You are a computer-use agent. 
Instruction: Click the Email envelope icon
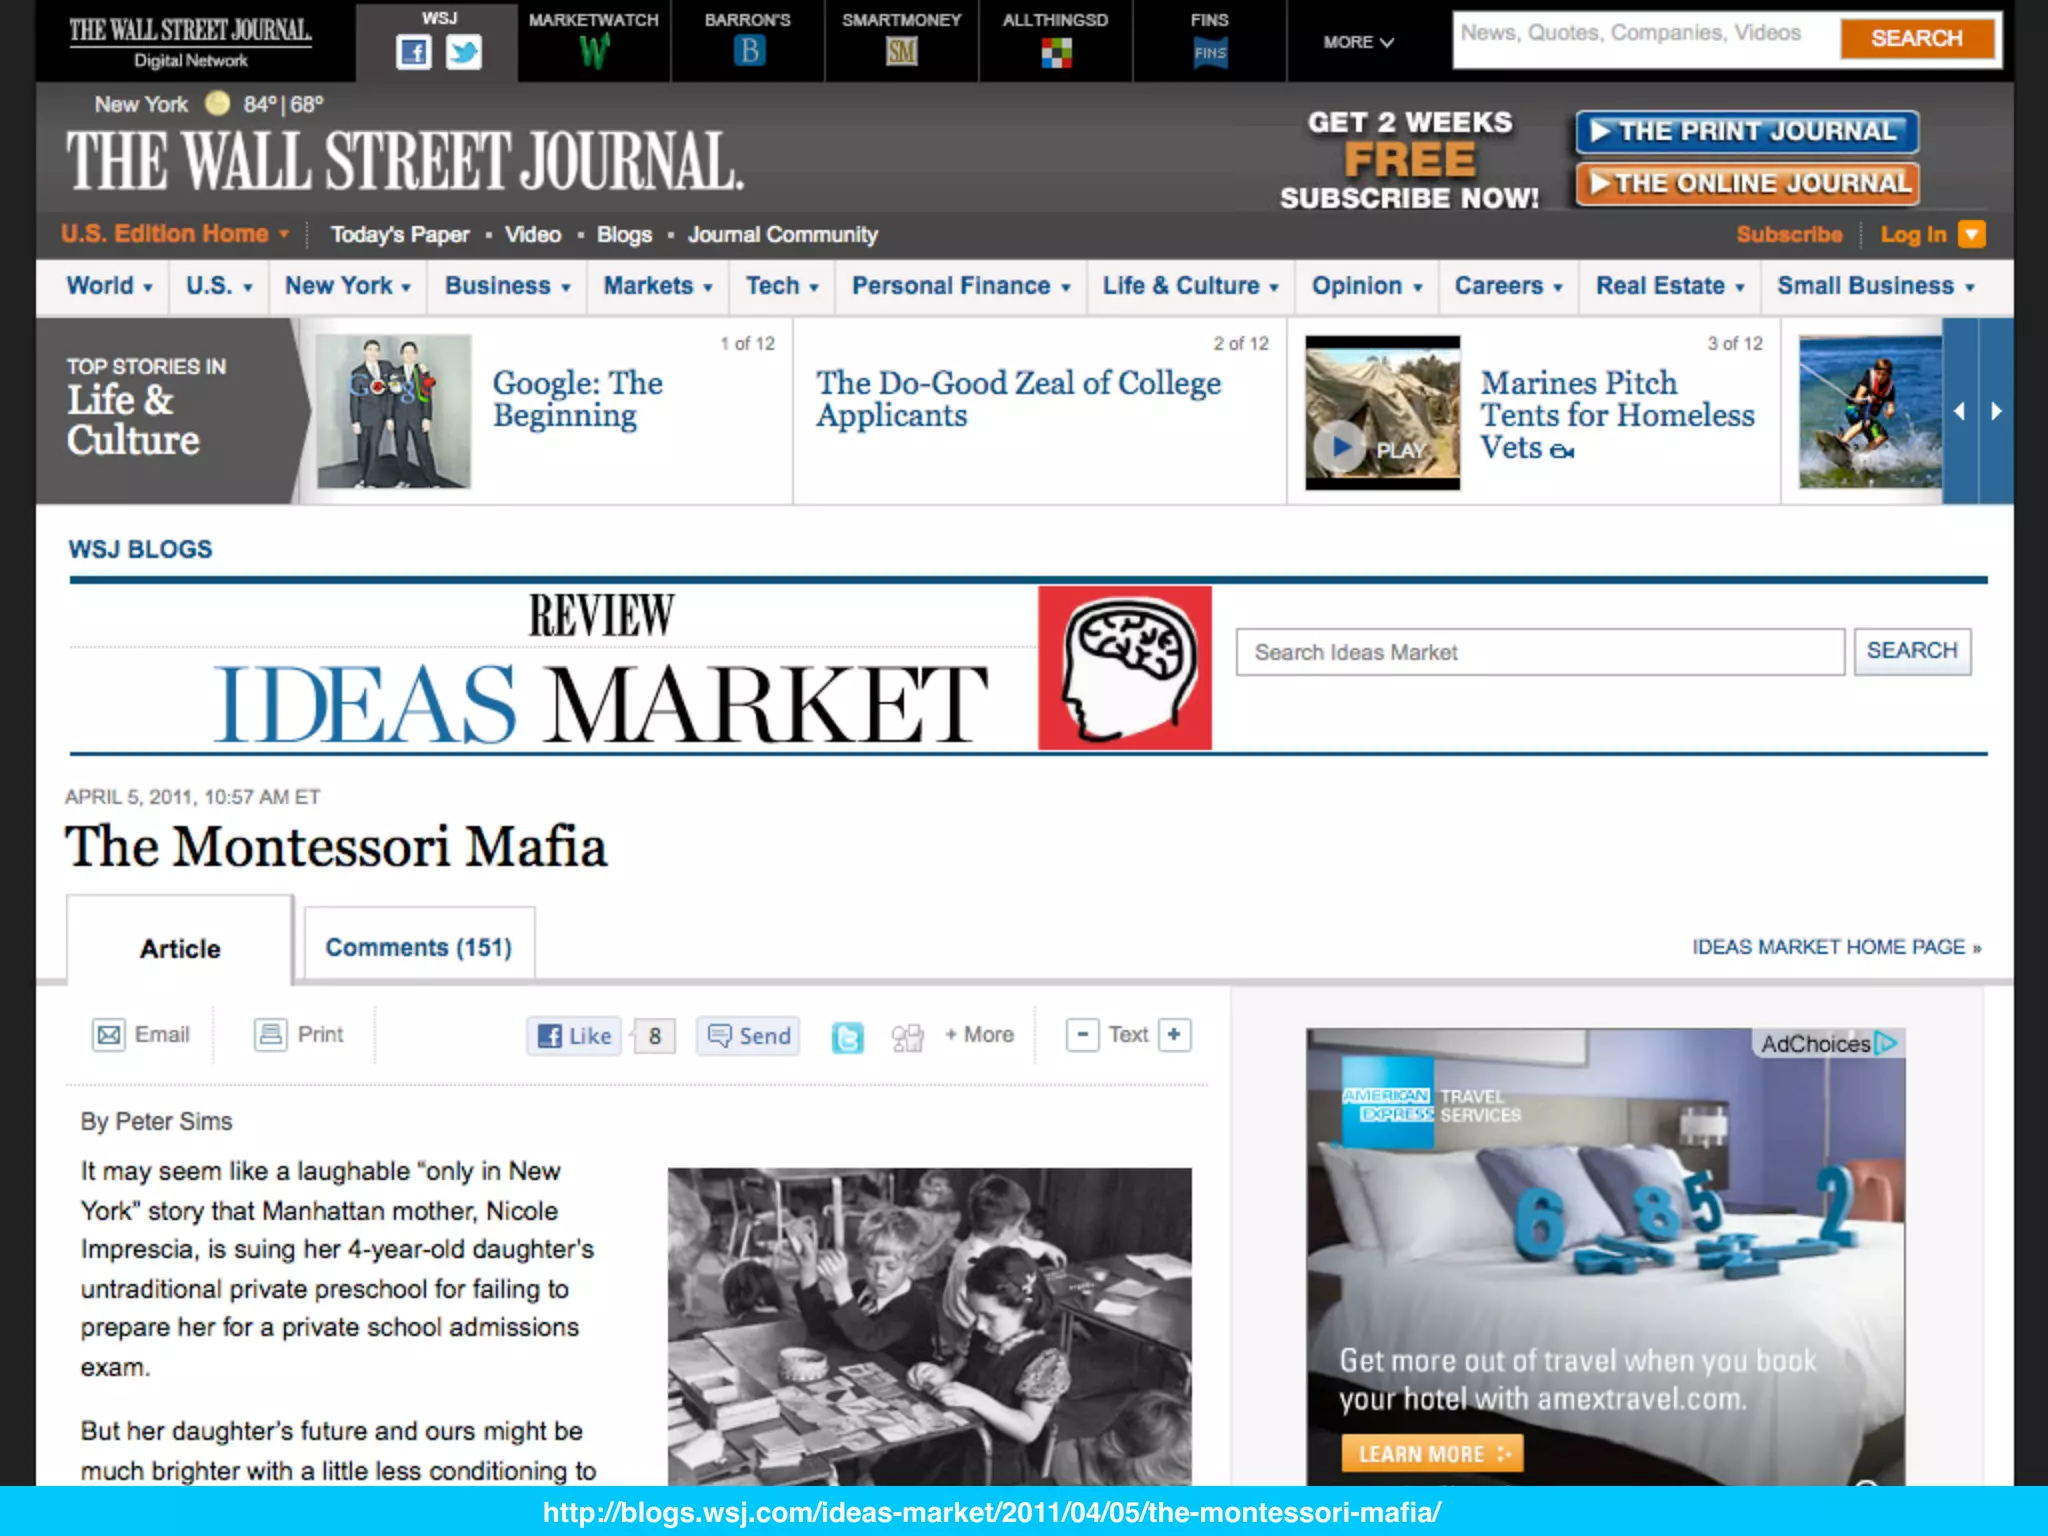[x=108, y=1034]
